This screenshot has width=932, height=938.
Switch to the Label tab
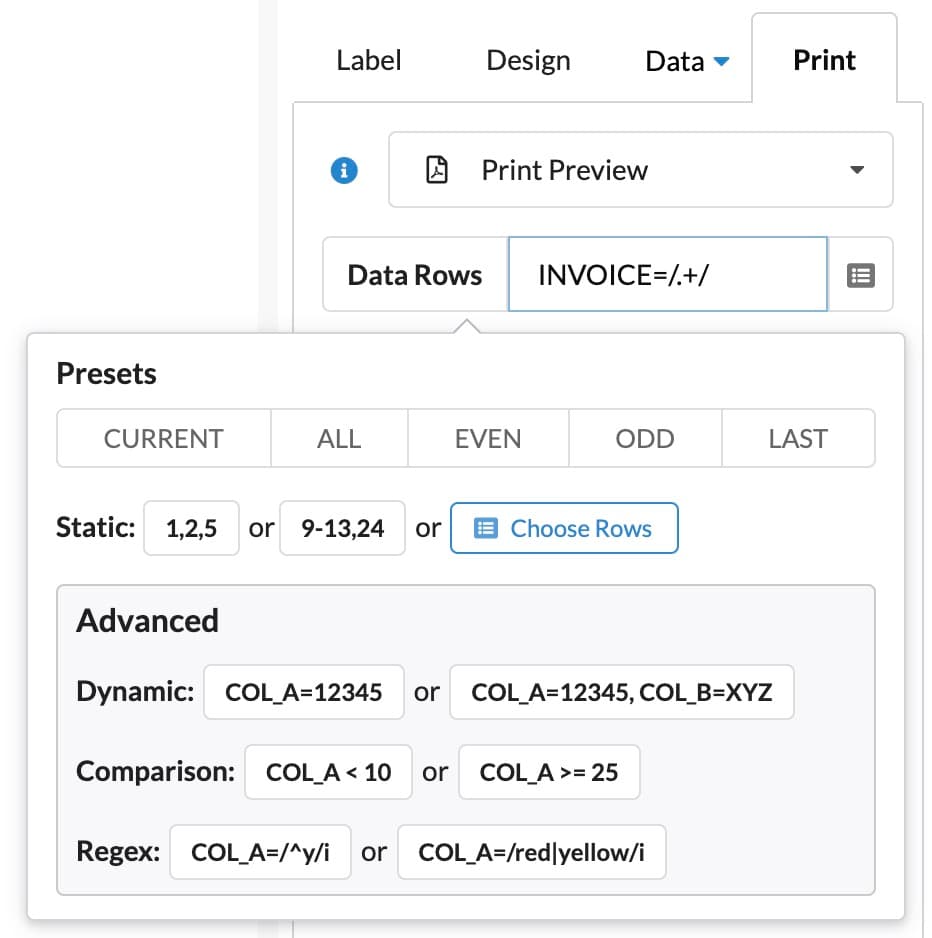coord(368,60)
